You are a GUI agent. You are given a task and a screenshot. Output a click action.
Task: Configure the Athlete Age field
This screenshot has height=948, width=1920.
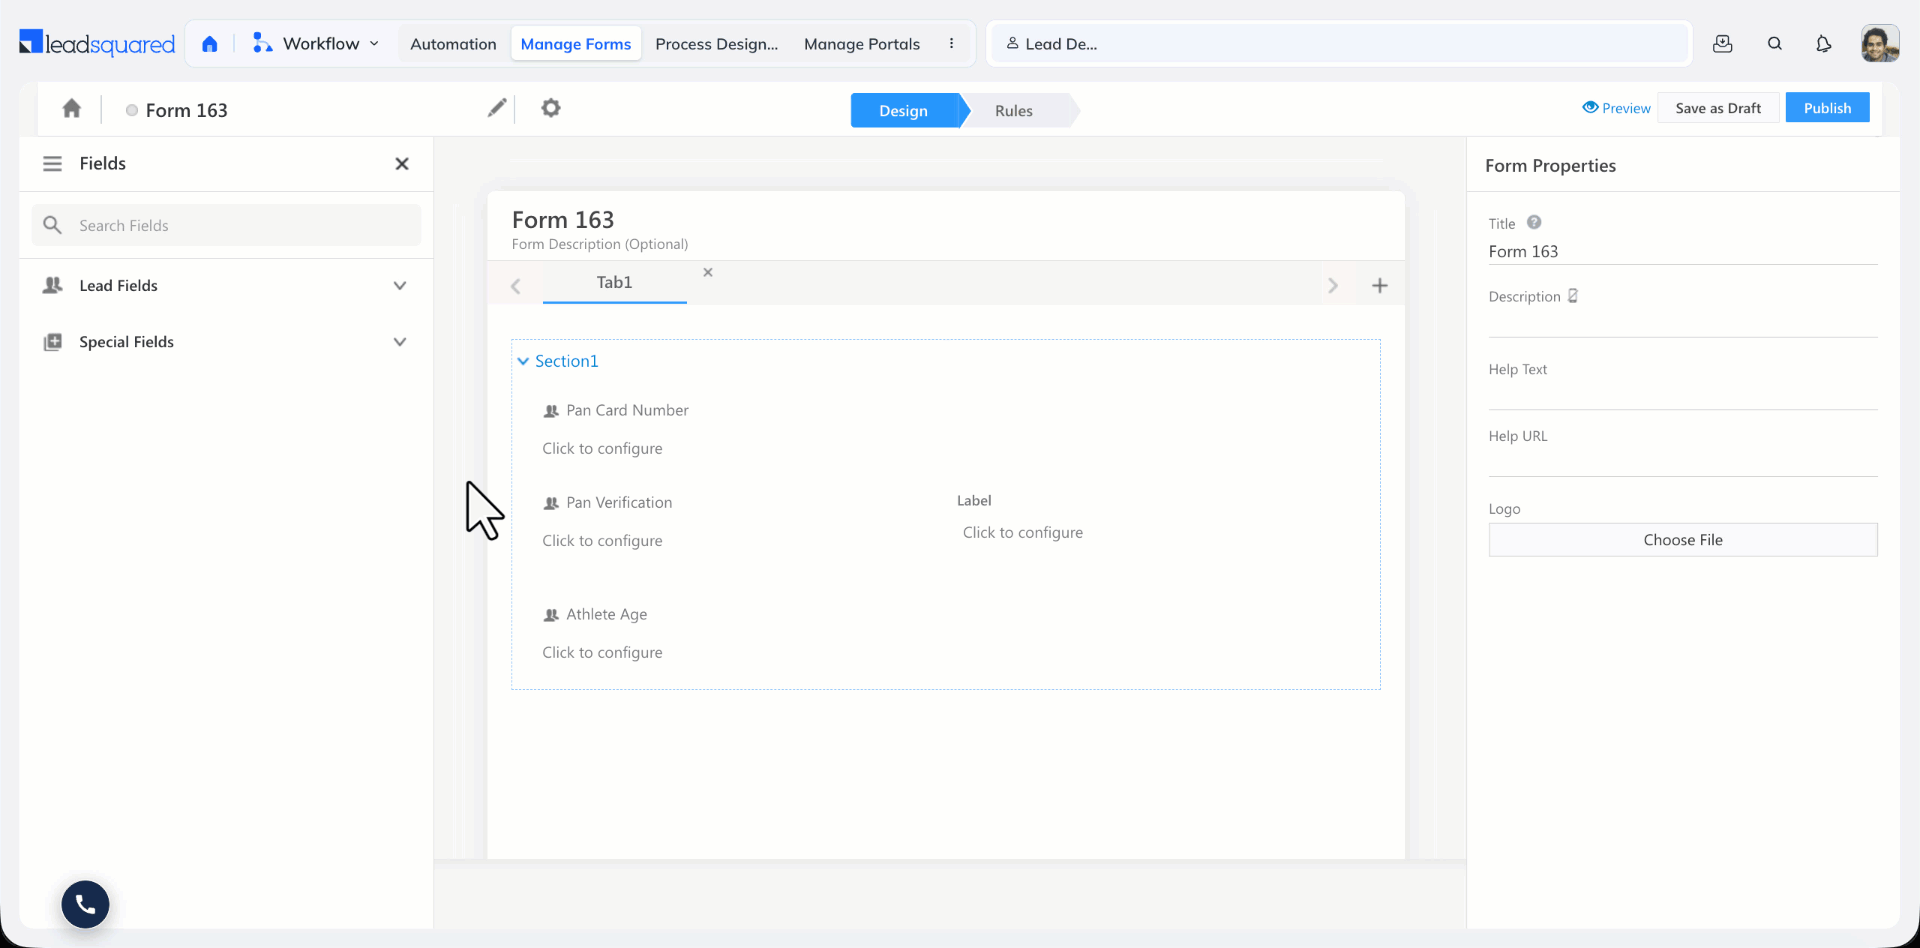click(x=602, y=653)
